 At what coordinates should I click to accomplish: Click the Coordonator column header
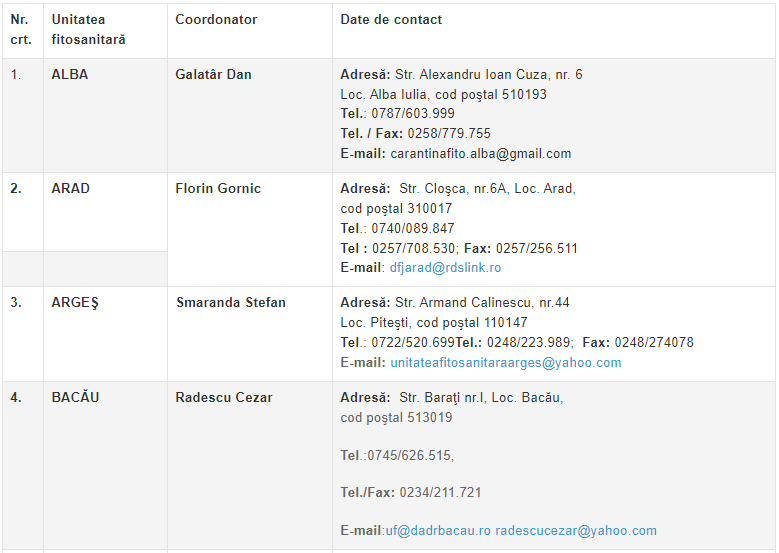[250, 31]
